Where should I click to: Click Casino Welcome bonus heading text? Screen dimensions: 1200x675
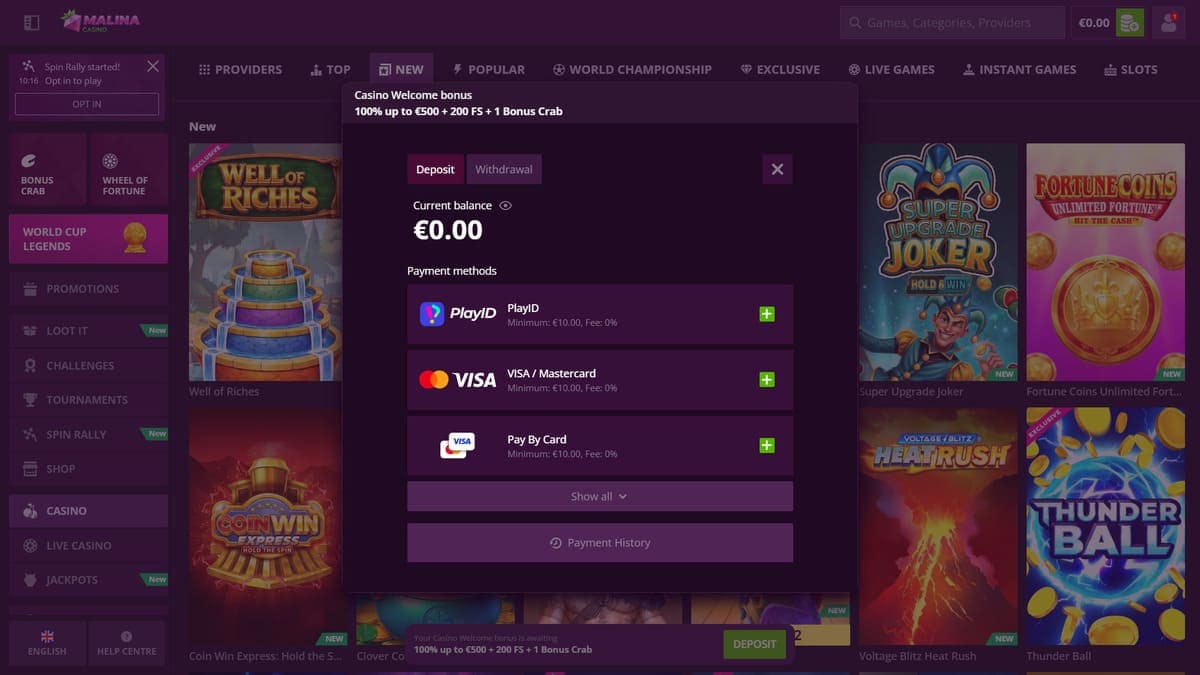coord(413,95)
